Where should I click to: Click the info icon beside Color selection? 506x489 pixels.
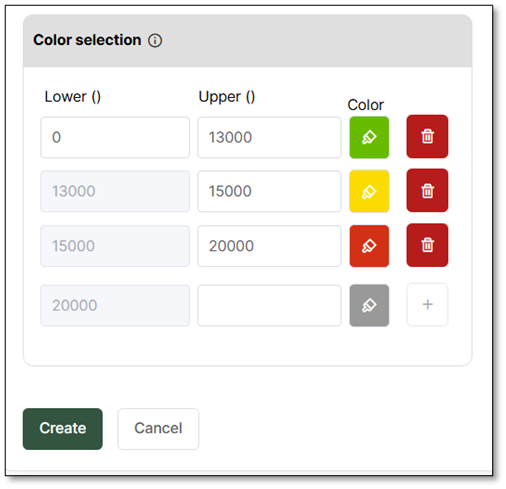(x=155, y=41)
